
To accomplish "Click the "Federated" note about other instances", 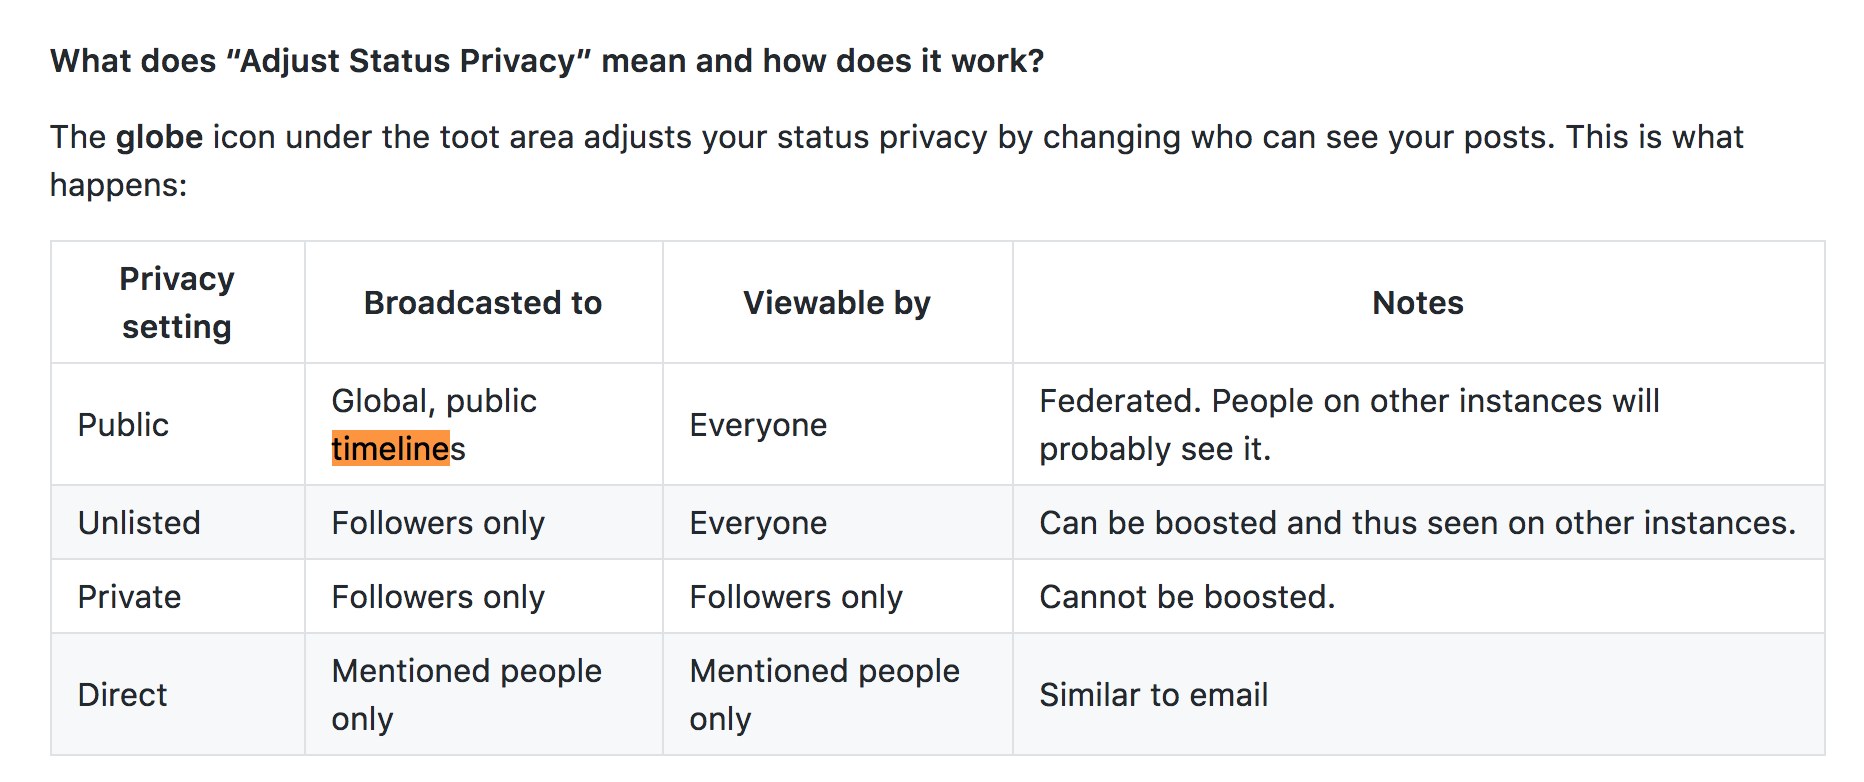I will 1349,425.
